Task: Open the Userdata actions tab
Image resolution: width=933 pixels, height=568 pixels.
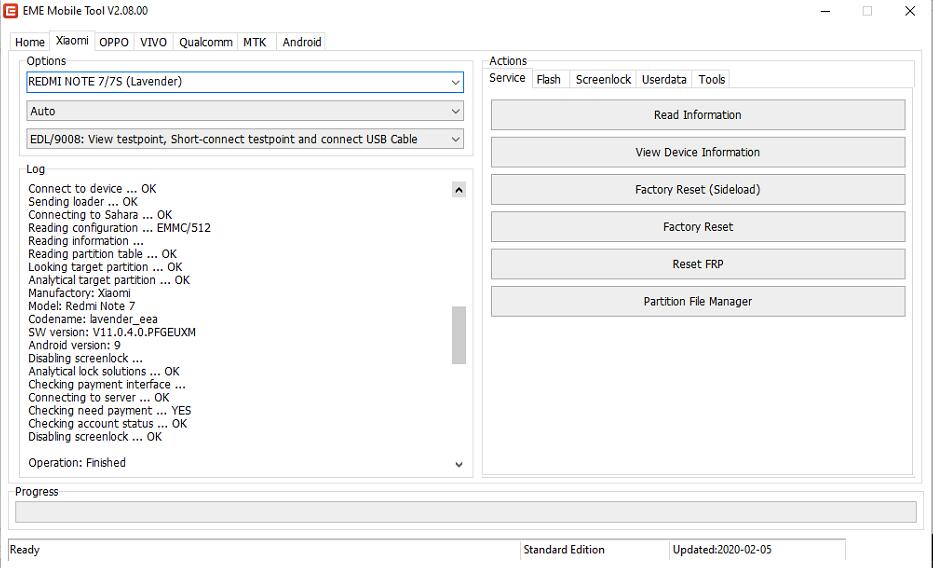Action: (x=664, y=80)
